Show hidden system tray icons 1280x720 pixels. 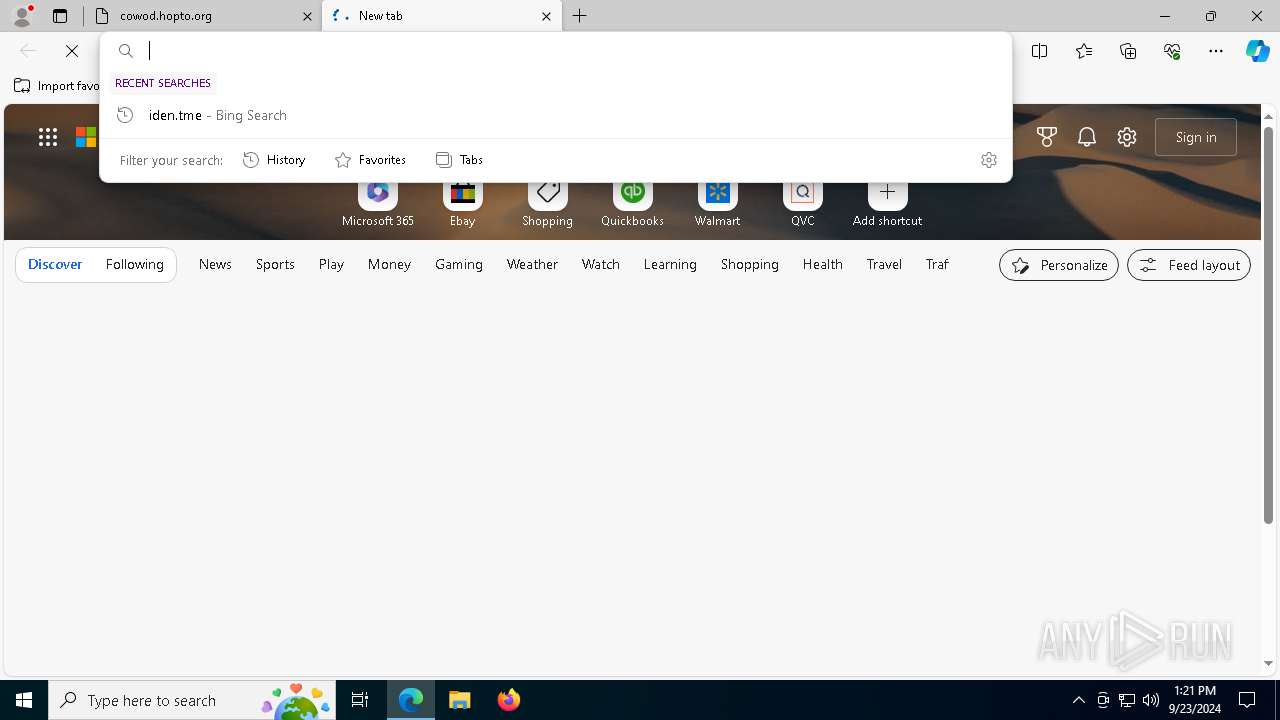1078,700
